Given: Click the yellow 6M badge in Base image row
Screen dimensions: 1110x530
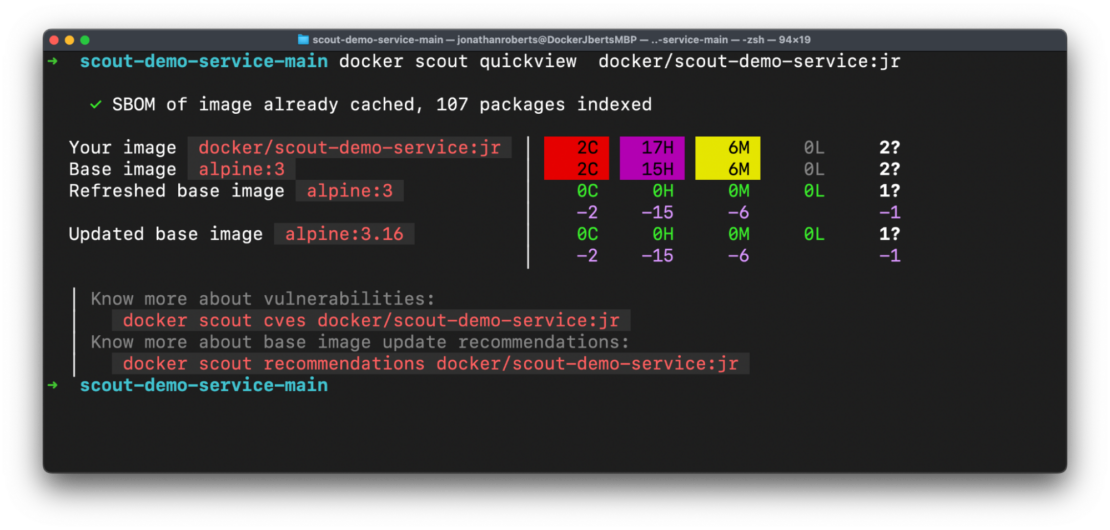Looking at the screenshot, I should click(x=728, y=169).
